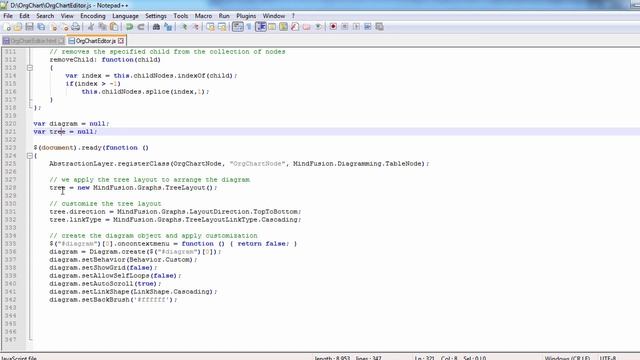The image size is (640, 360).
Task: Click 'tree = new MindFusion.Graphs.TreeLayout();' line
Action: (133, 188)
